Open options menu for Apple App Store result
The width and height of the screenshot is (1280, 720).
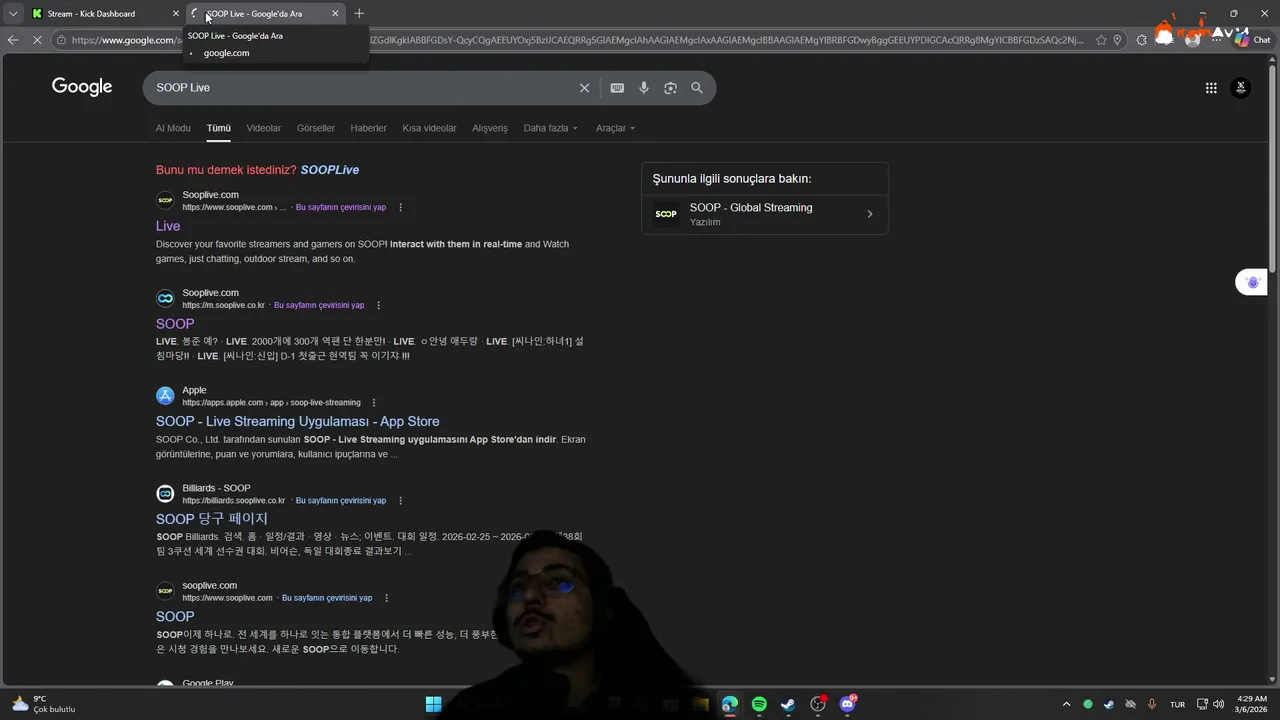coord(375,403)
